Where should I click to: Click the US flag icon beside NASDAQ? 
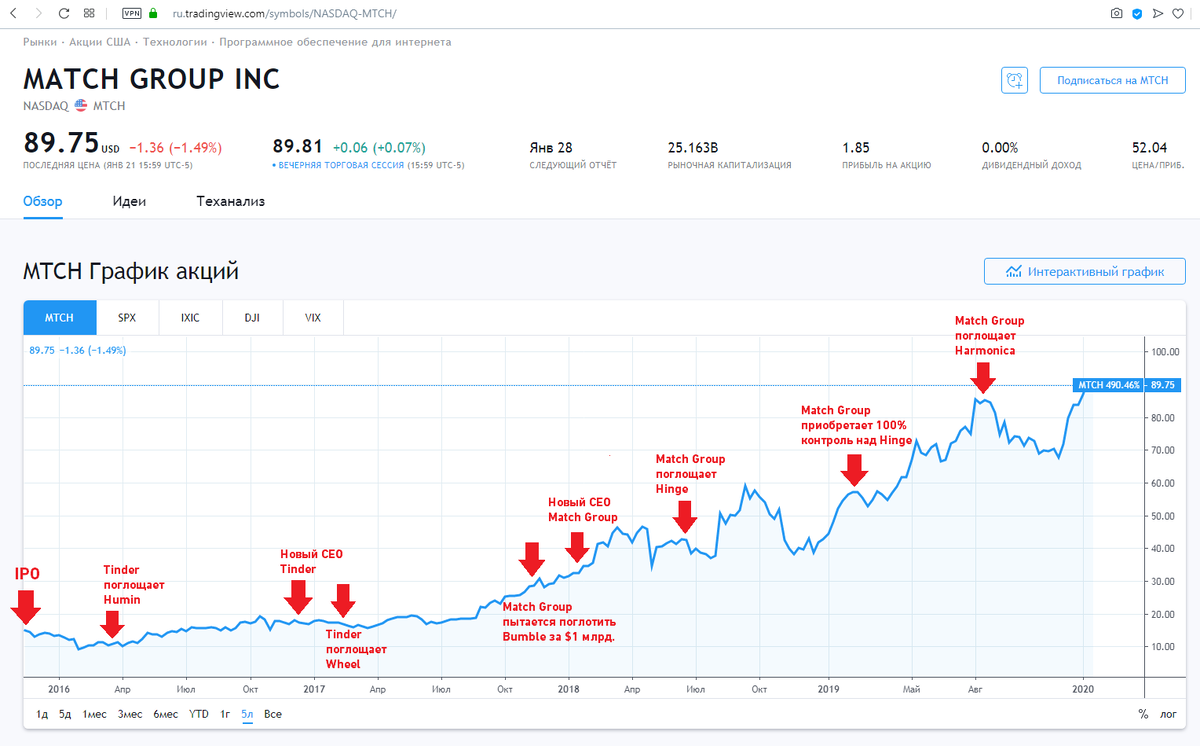coord(81,106)
